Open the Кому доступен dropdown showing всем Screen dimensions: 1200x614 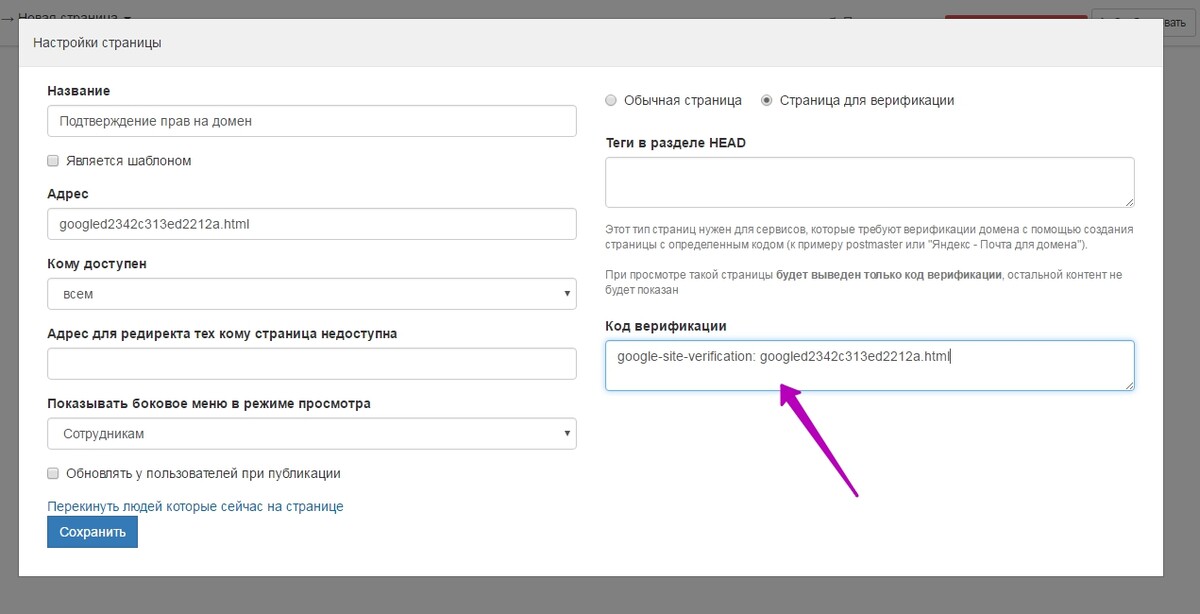click(x=312, y=294)
